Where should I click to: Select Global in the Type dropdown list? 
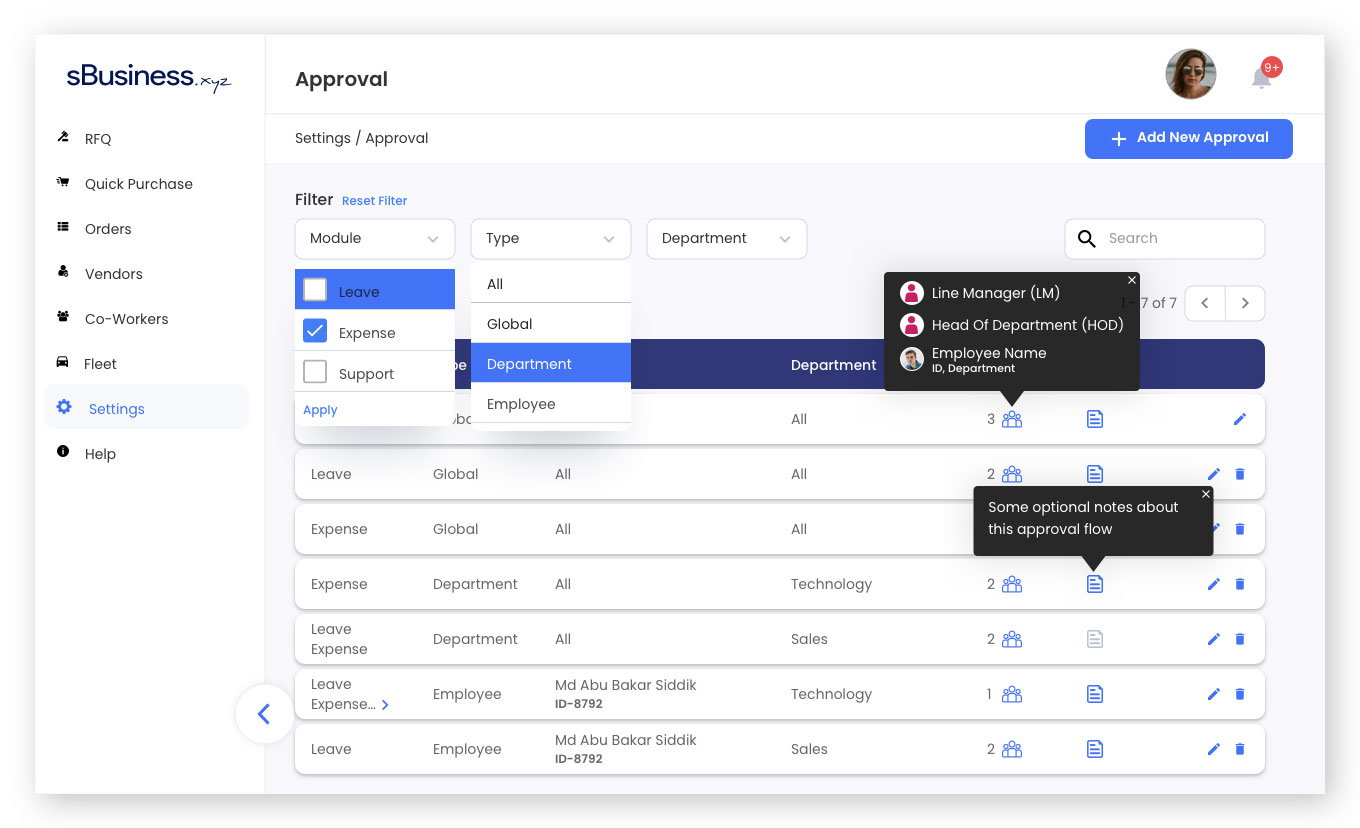(510, 324)
